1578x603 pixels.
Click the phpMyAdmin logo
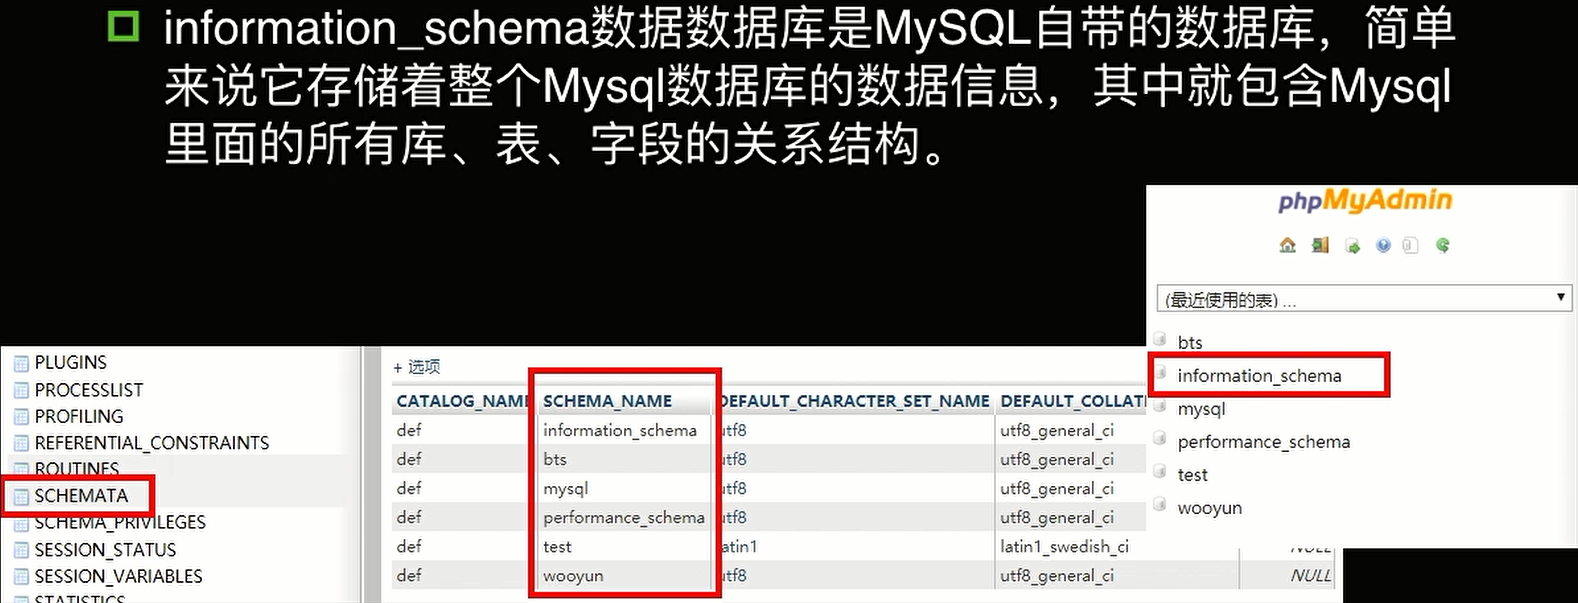click(x=1364, y=200)
